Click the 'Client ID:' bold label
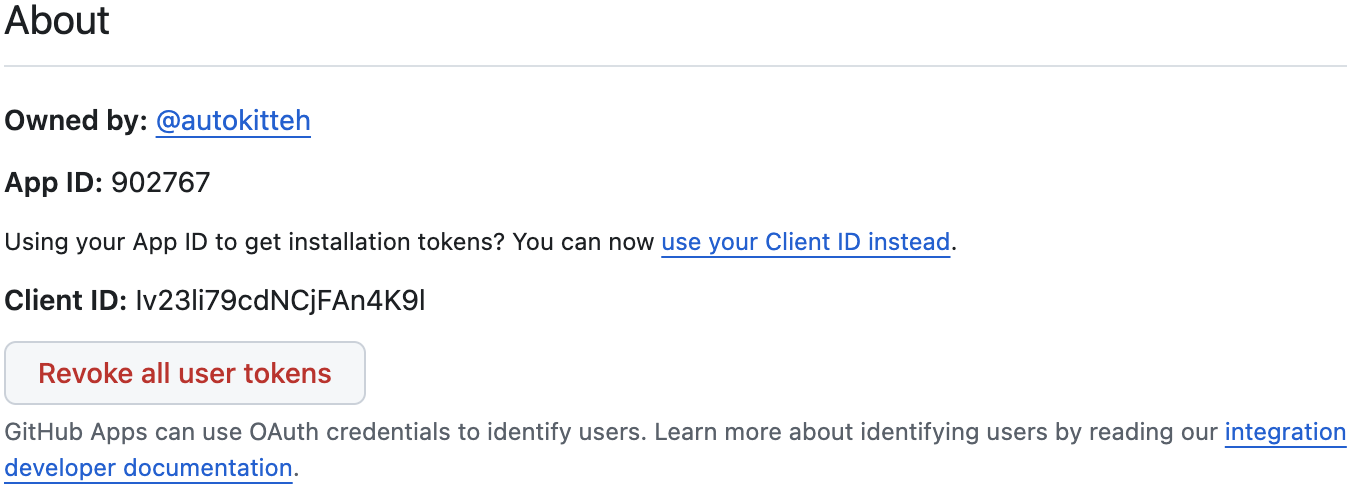The image size is (1351, 488). tap(66, 300)
